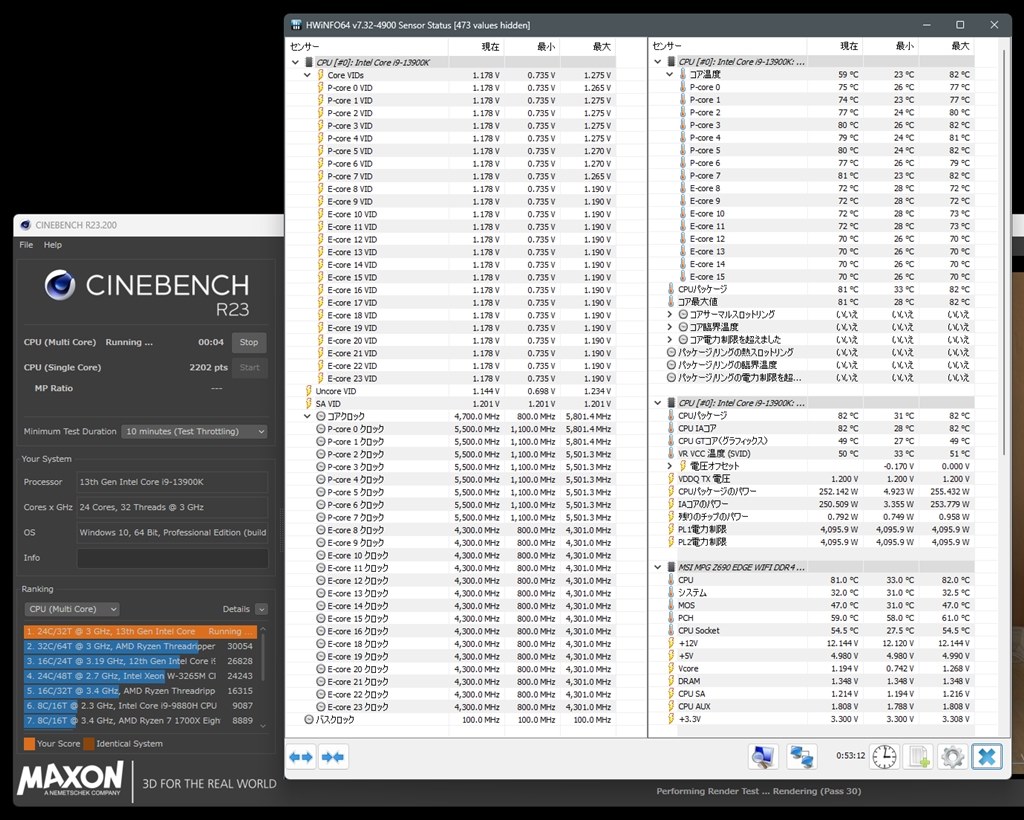Image resolution: width=1024 pixels, height=820 pixels.
Task: Click the +12V lightning icon
Action: tap(671, 643)
